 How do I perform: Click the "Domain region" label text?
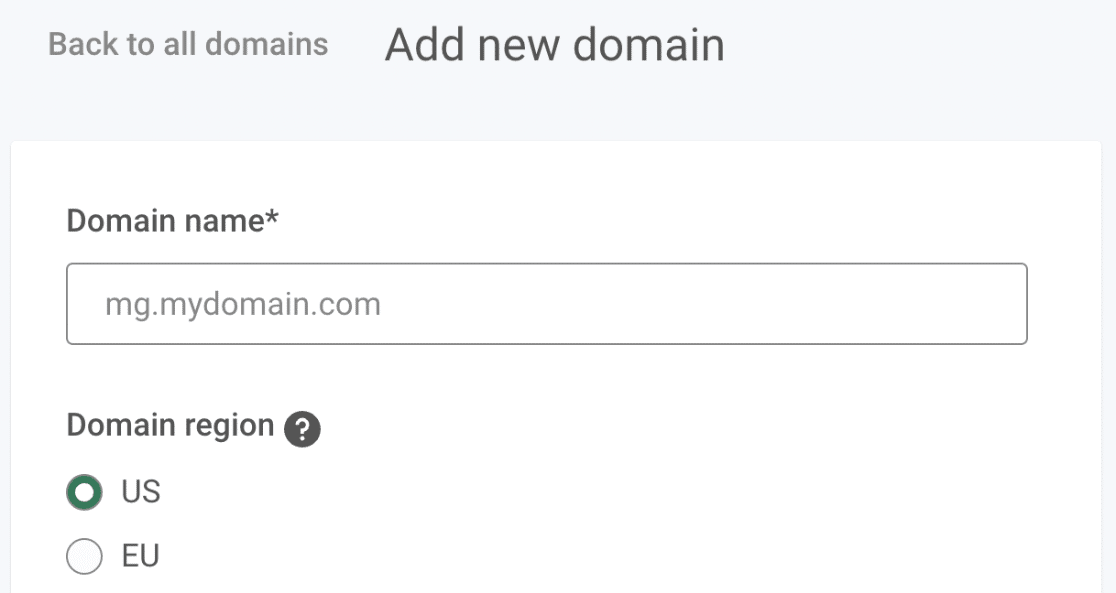coord(170,425)
